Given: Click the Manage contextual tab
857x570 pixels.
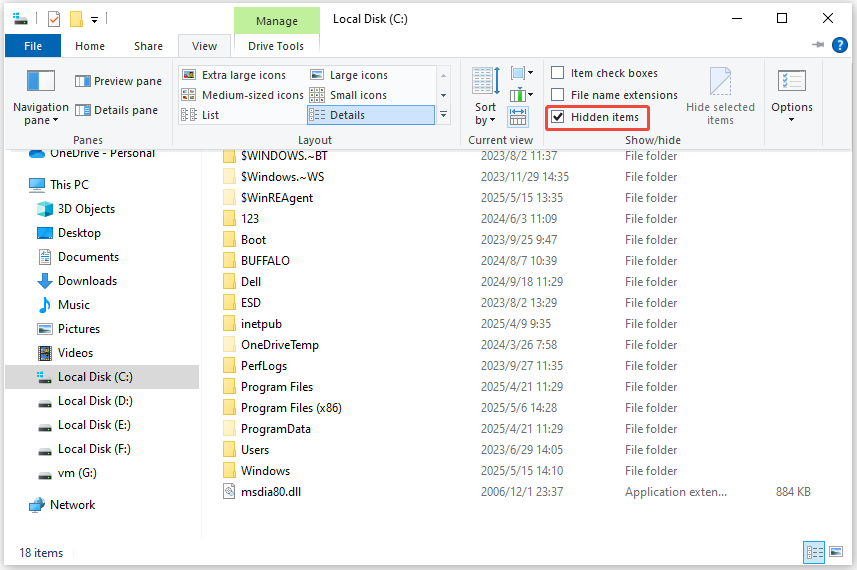Looking at the screenshot, I should point(277,21).
